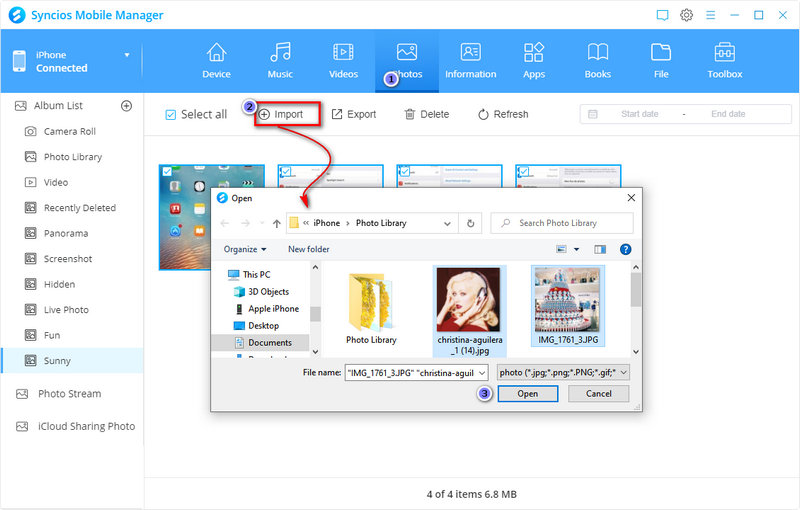Image resolution: width=800 pixels, height=510 pixels.
Task: Open the feedback message icon in title bar
Action: coord(662,15)
